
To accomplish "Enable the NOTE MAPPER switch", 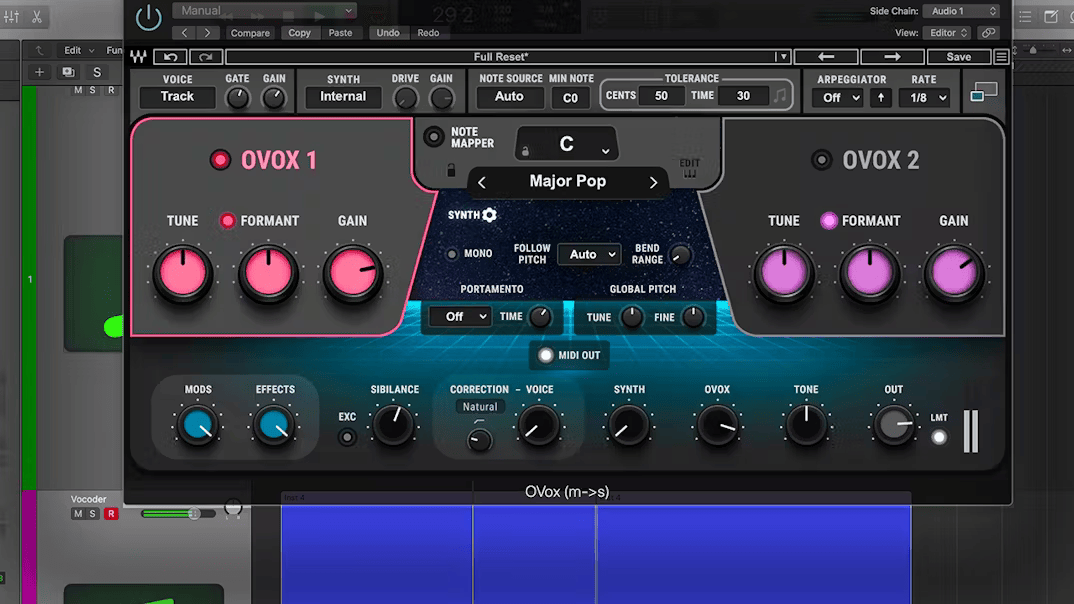I will click(434, 137).
